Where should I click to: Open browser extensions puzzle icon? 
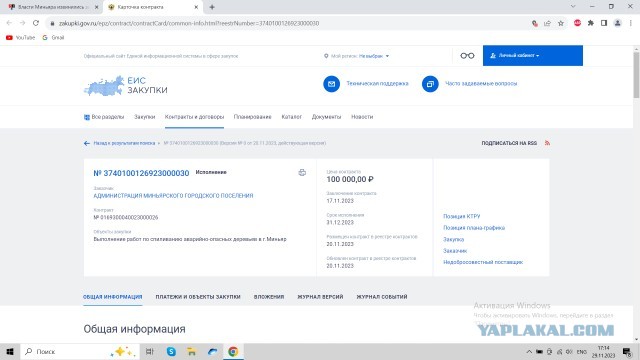(x=591, y=23)
